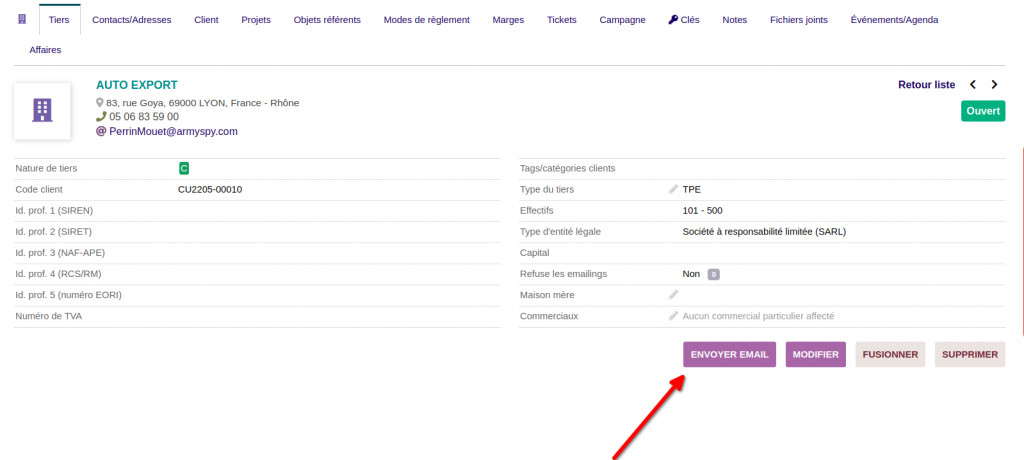This screenshot has width=1024, height=460.
Task: Click the pencil icon next to Maison mère
Action: pyautogui.click(x=673, y=294)
